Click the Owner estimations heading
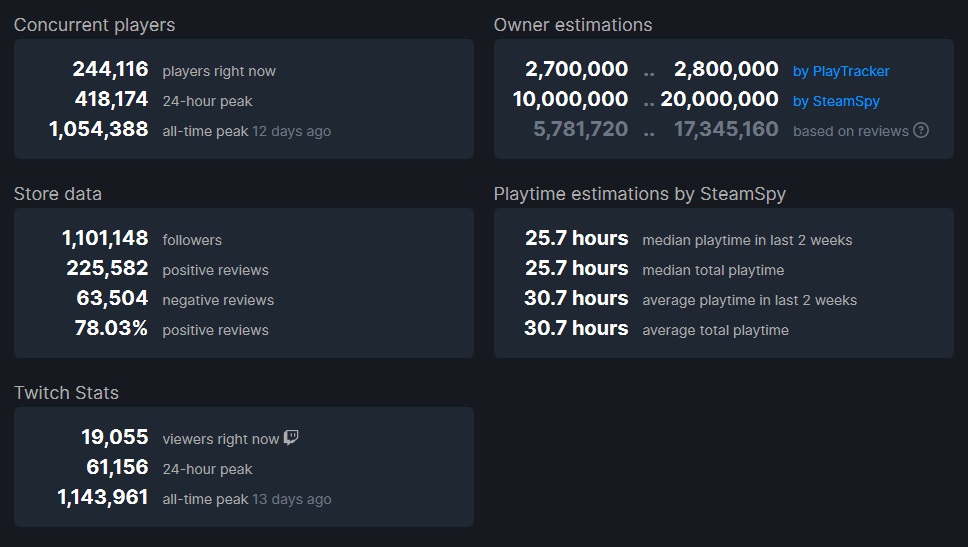The height and width of the screenshot is (547, 968). [573, 25]
